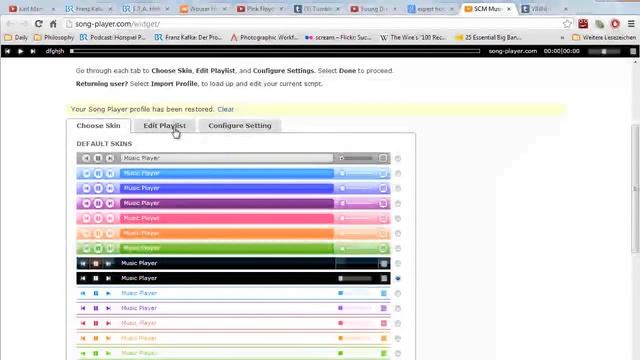Open The Wire's '100 Rec... bookmark
The width and height of the screenshot is (640, 360).
413,38
